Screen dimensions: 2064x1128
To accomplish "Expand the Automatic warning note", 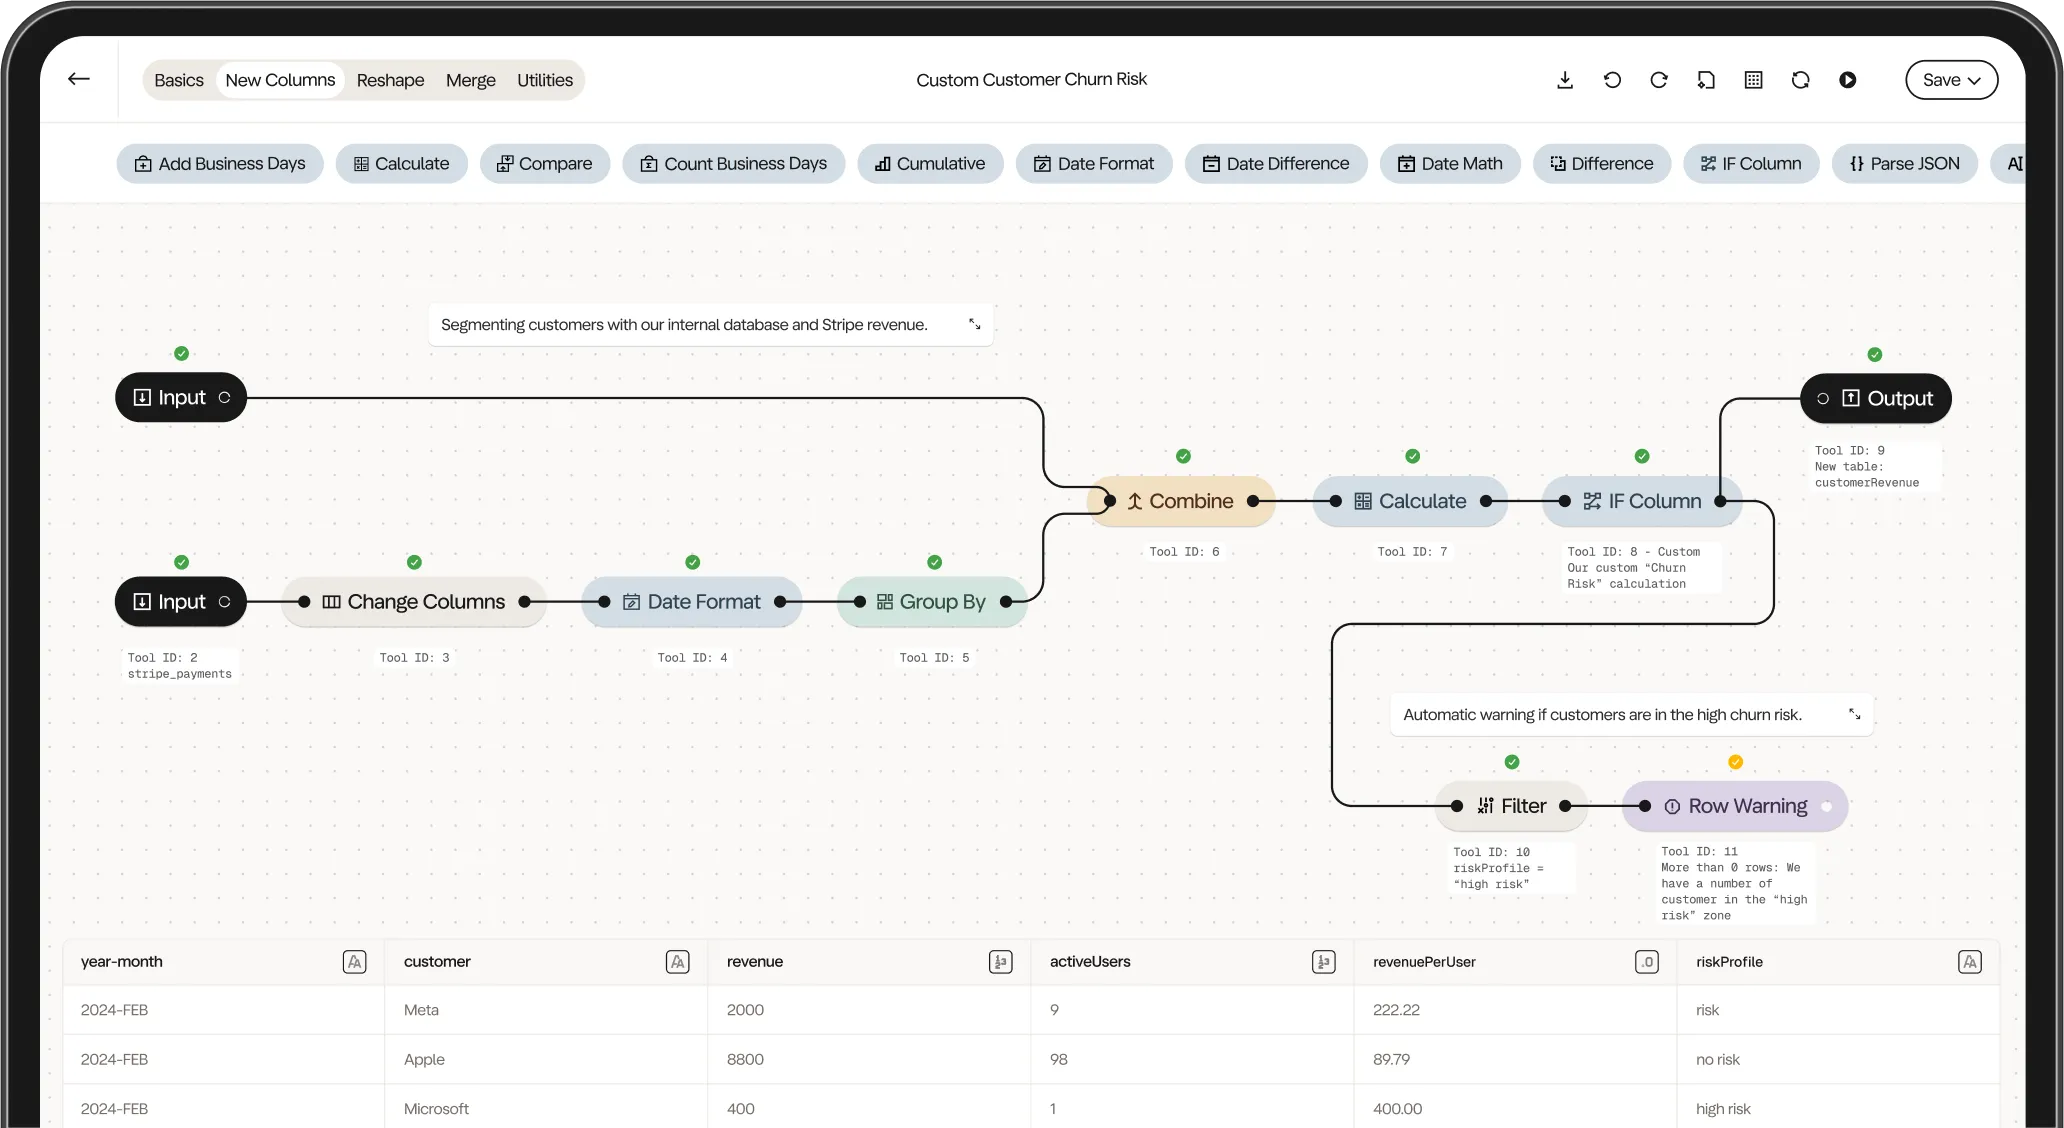I will click(x=1854, y=714).
